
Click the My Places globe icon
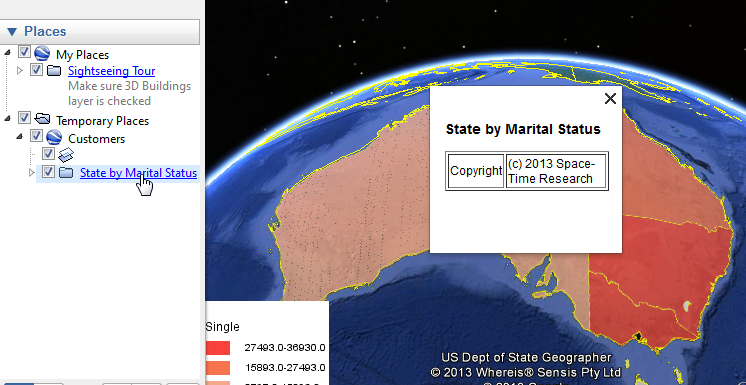tap(42, 53)
